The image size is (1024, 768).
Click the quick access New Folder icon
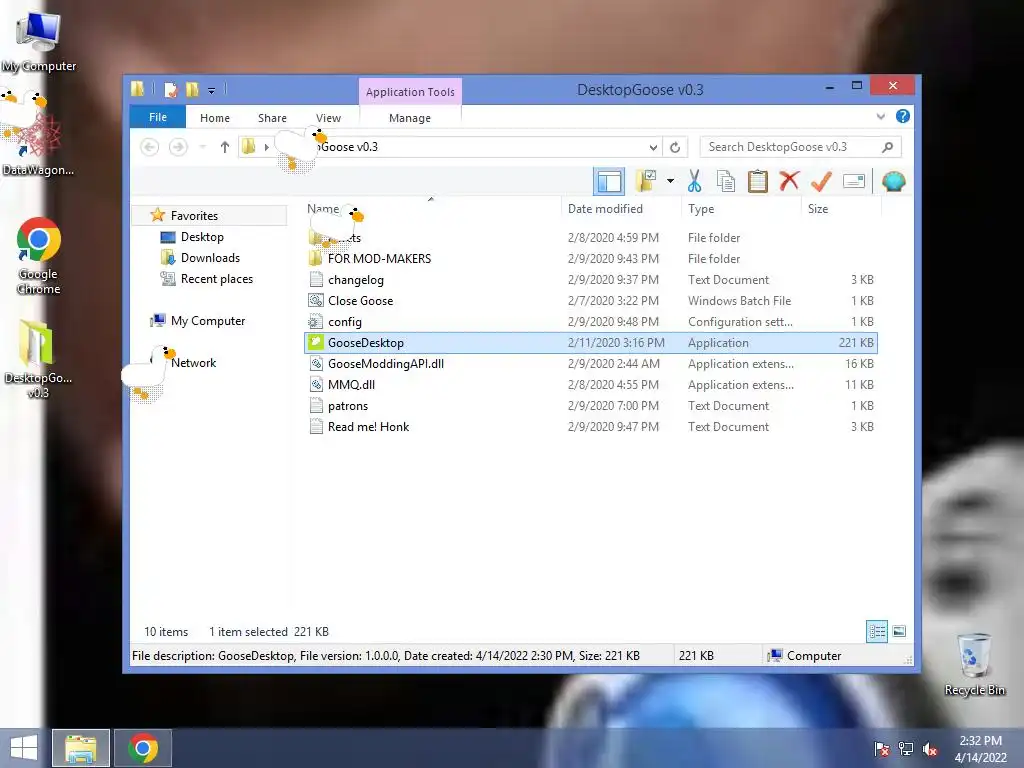[x=191, y=89]
